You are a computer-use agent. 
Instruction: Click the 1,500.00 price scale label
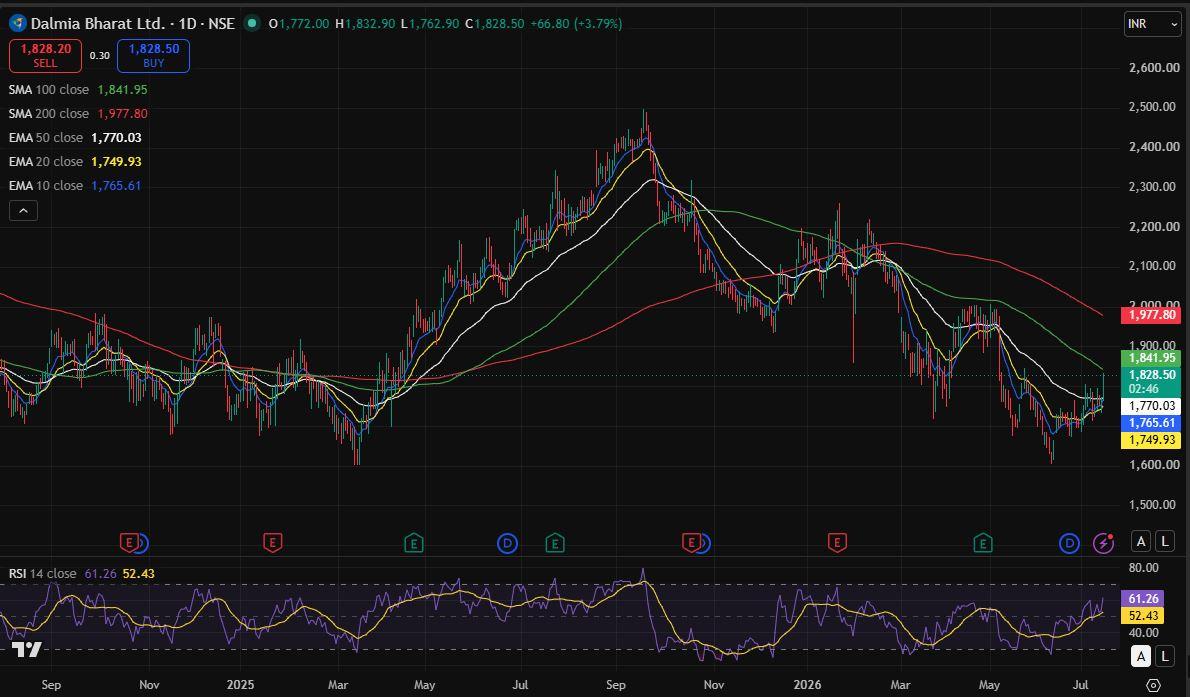tap(1154, 505)
